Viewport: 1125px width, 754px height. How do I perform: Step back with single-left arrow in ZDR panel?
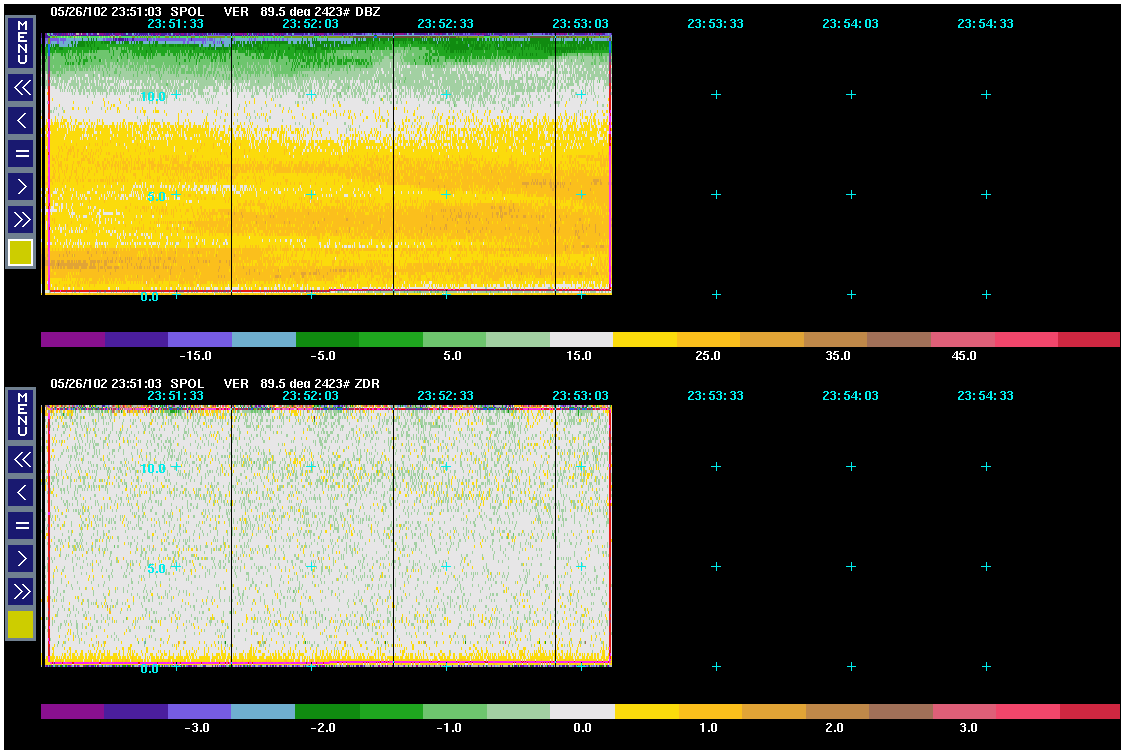pyautogui.click(x=21, y=493)
